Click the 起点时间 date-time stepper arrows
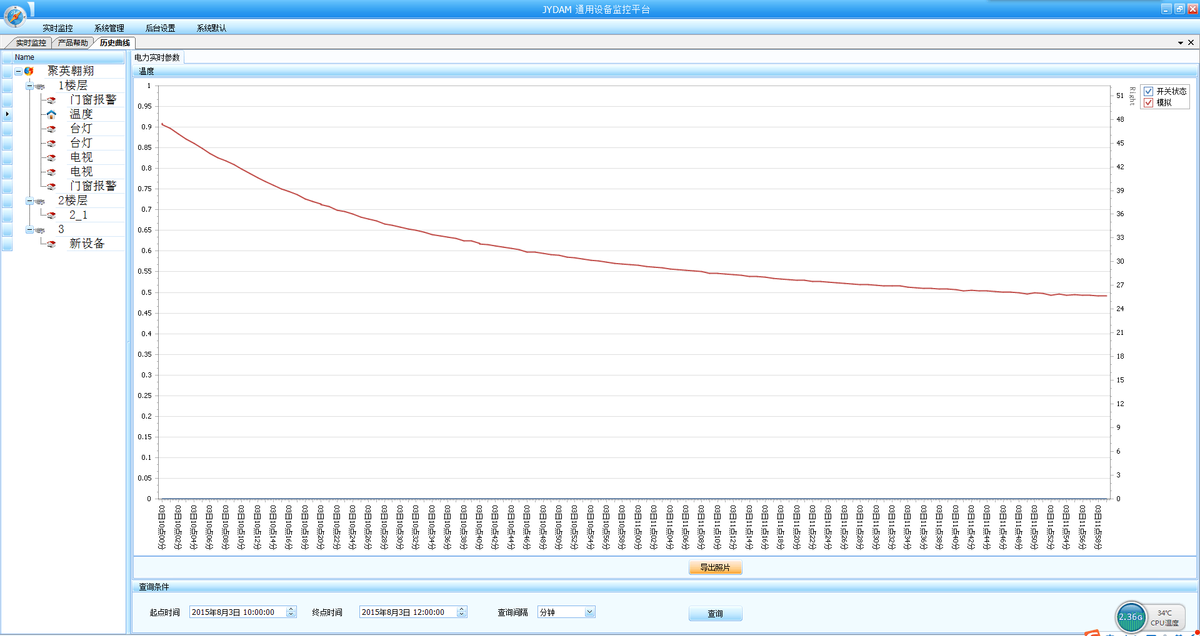 pos(291,612)
